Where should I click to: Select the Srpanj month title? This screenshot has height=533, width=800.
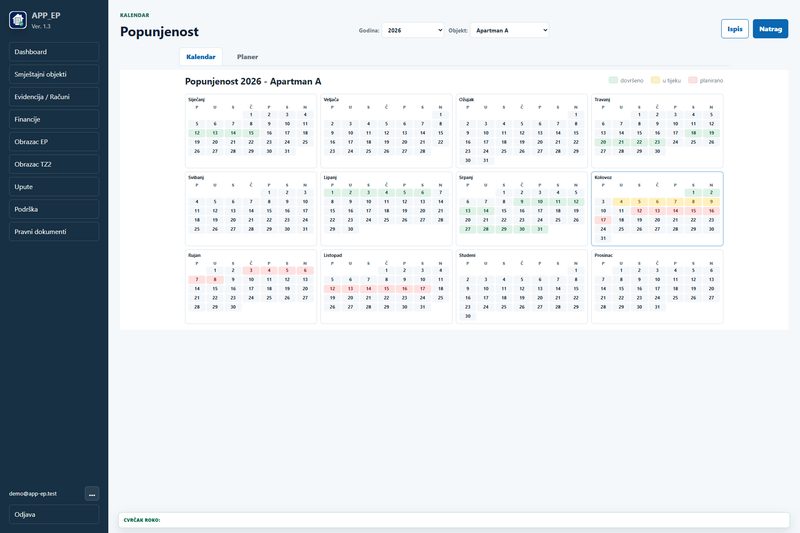466,177
